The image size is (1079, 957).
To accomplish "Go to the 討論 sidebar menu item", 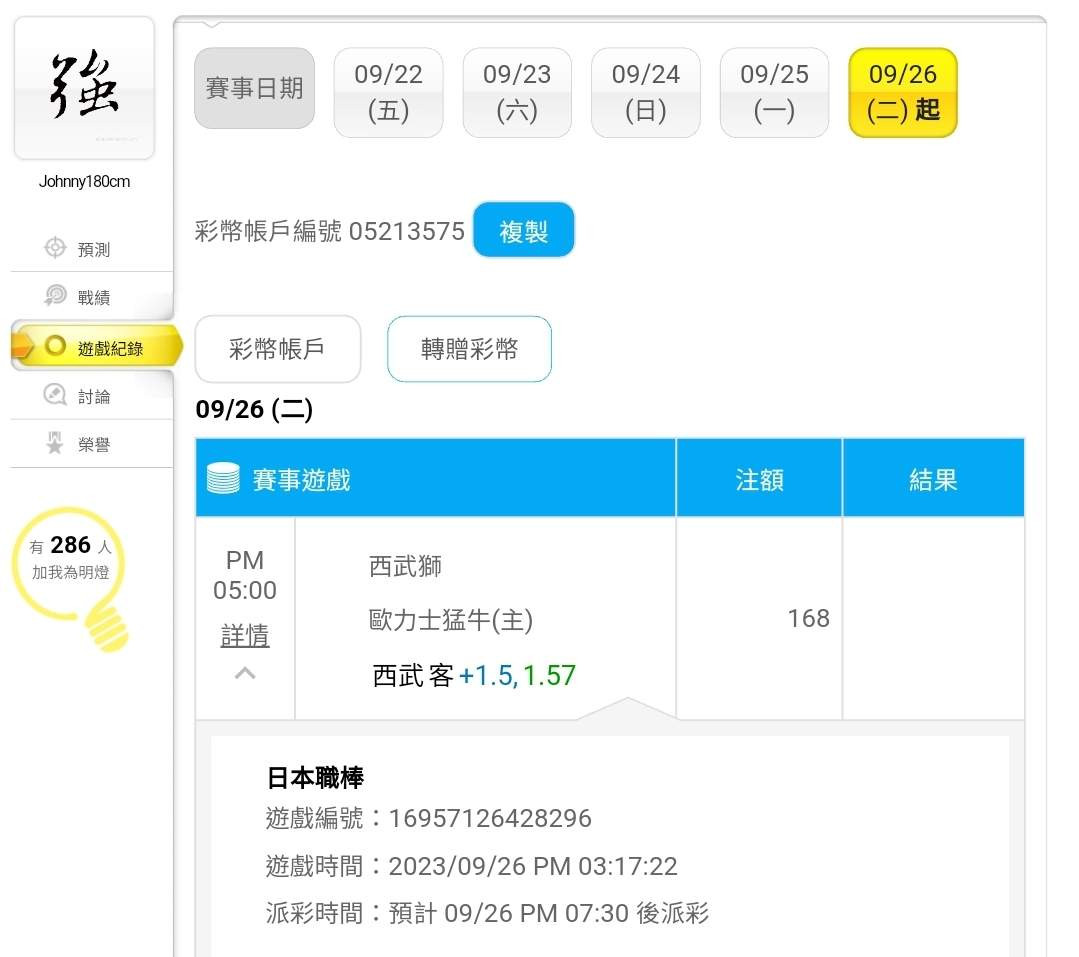I will pyautogui.click(x=92, y=396).
